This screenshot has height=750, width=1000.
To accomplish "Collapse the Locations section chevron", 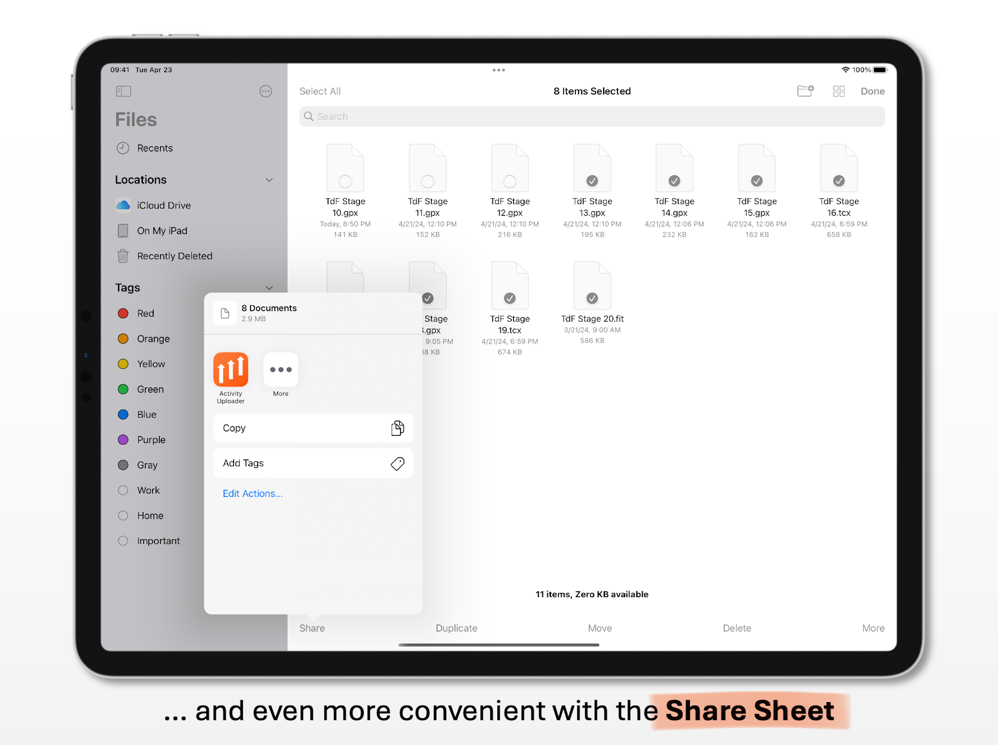I will (269, 180).
